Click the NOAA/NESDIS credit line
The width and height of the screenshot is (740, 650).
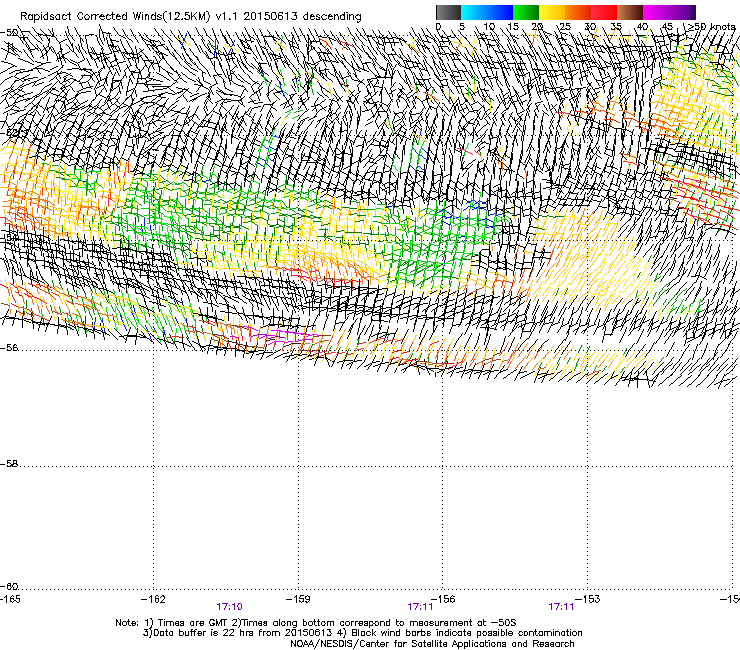[x=432, y=644]
